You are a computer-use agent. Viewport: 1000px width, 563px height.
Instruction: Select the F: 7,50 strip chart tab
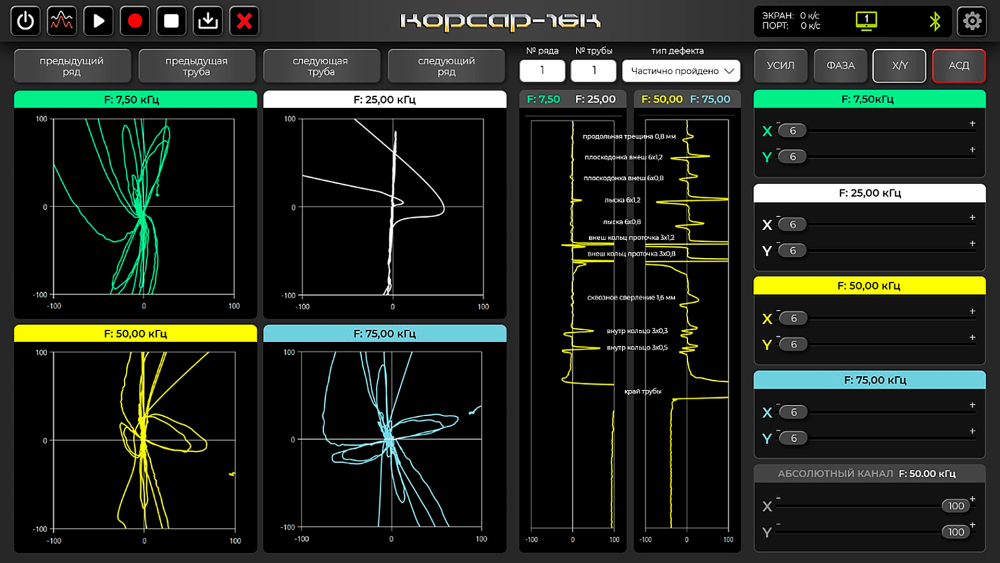(543, 99)
